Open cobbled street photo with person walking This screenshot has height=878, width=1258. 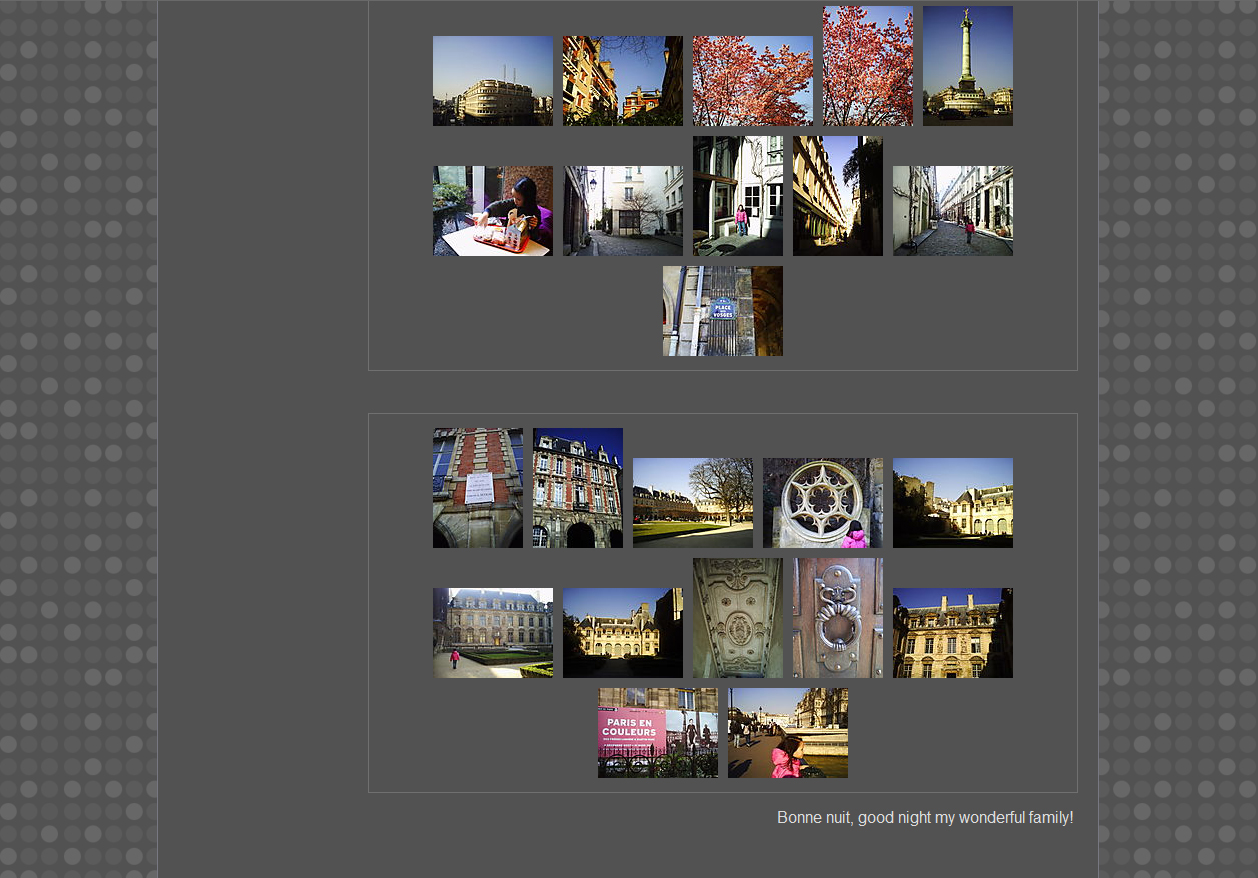952,211
